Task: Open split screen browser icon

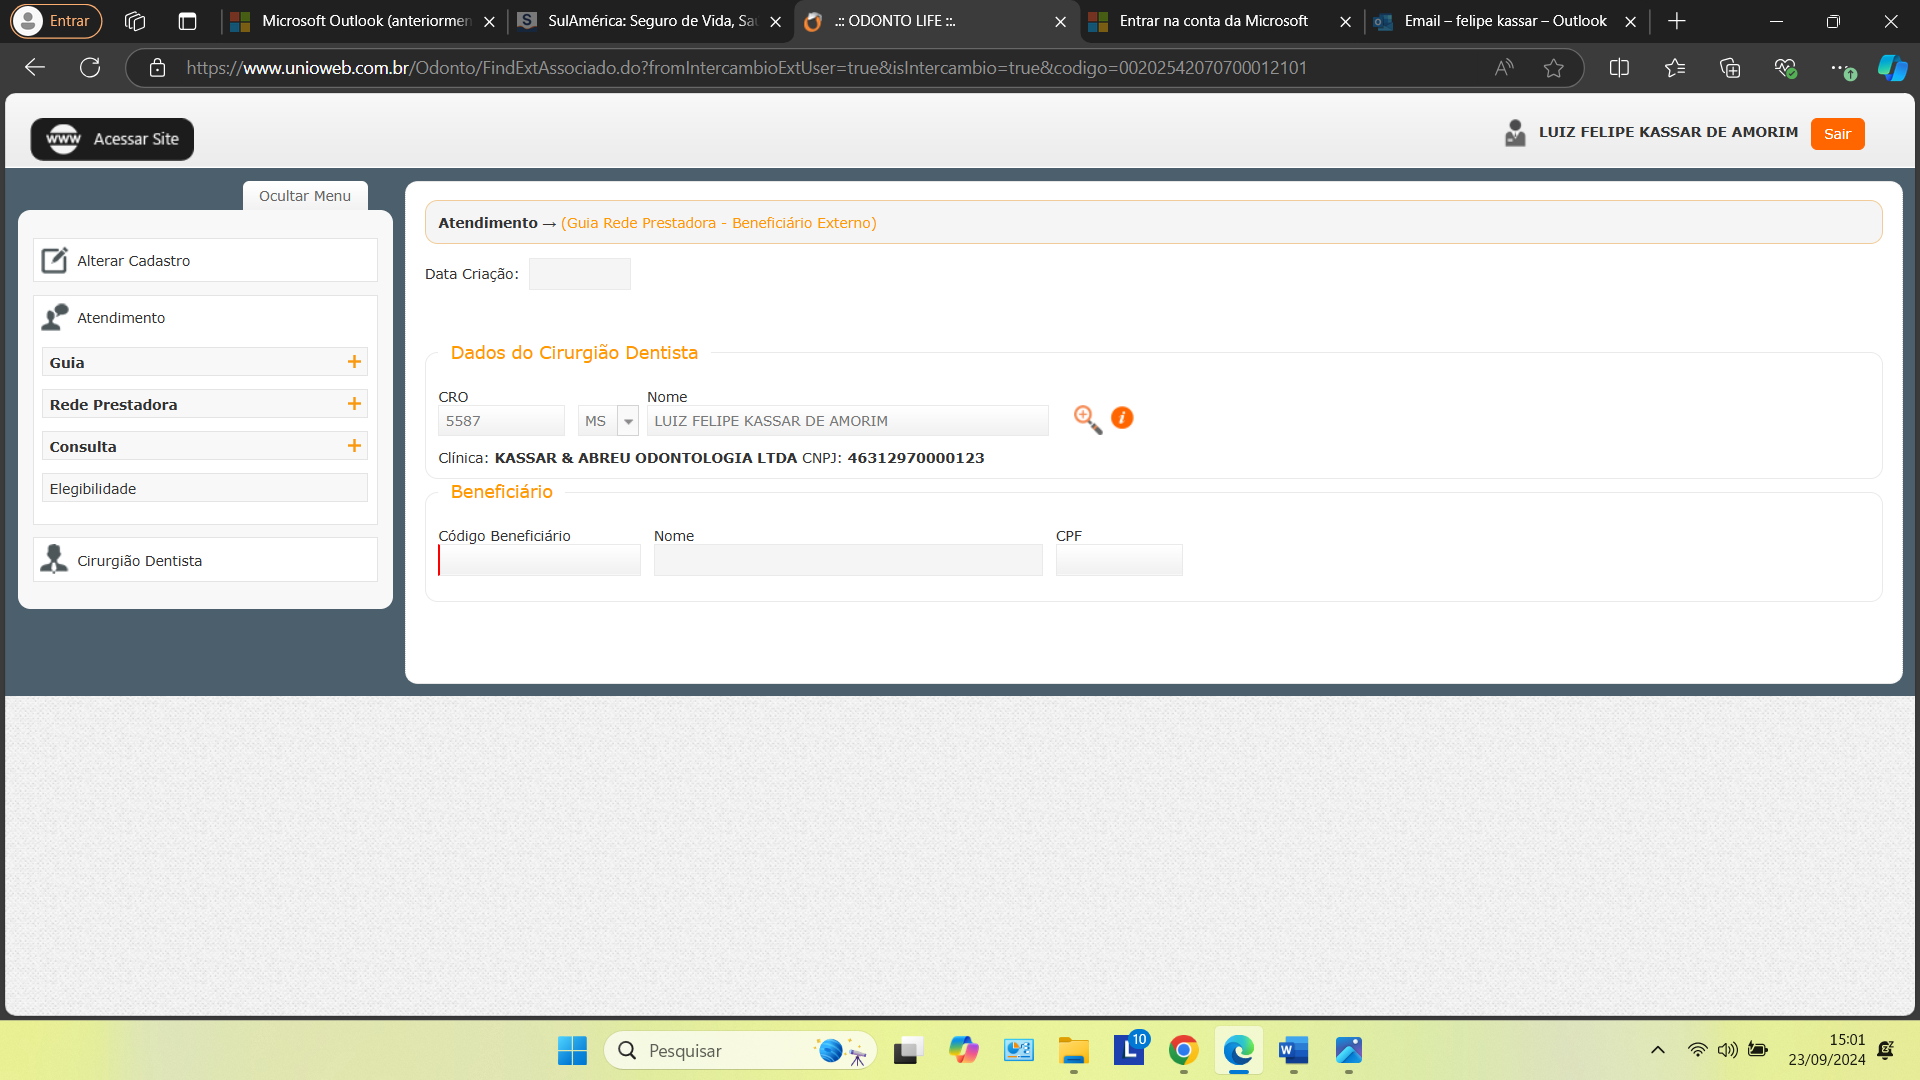Action: tap(1619, 68)
